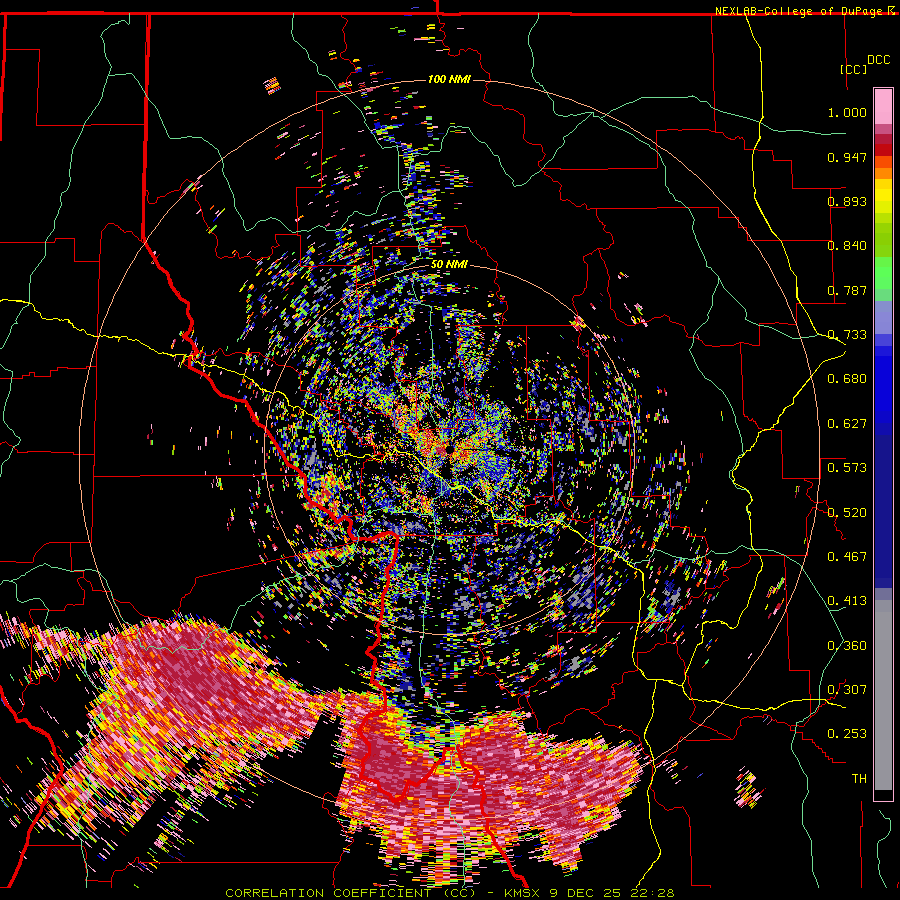Viewport: 900px width, 900px height.
Task: Select the 0.467 scale value
Action: coord(847,557)
